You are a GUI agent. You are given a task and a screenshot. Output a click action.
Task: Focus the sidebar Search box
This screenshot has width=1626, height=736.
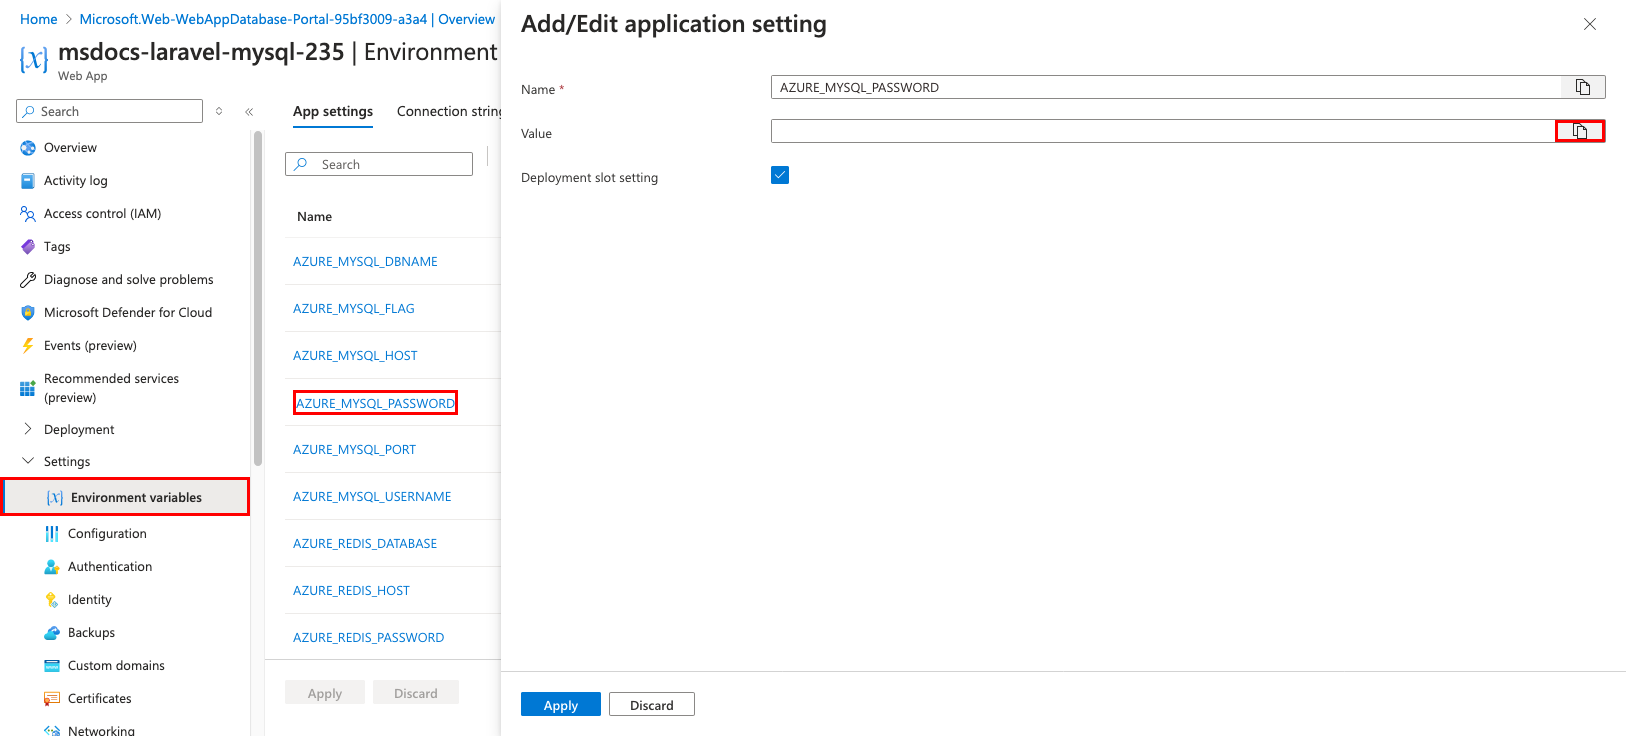pyautogui.click(x=110, y=111)
